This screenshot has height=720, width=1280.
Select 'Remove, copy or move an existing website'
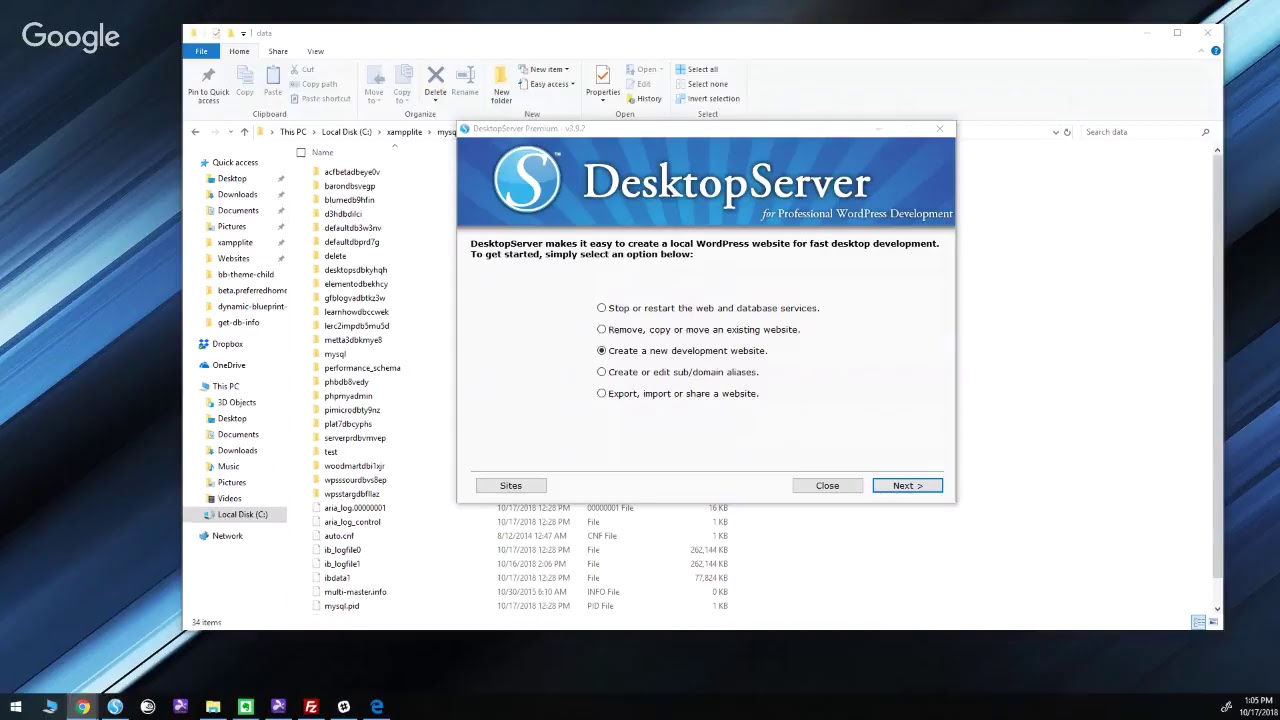(698, 329)
